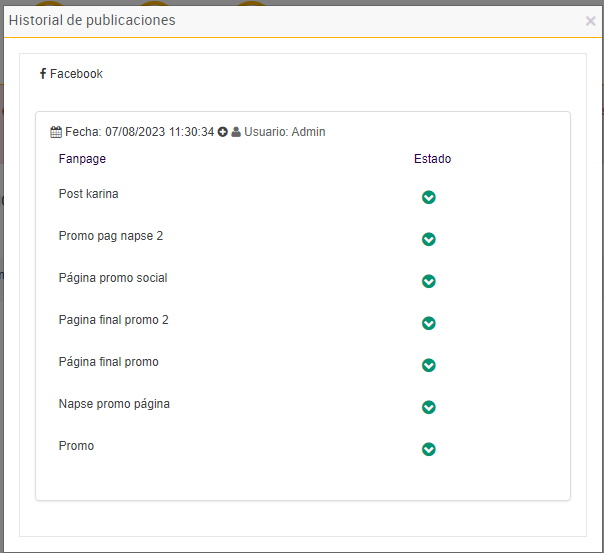
Task: Click the user icon before Usuario
Action: 236,132
